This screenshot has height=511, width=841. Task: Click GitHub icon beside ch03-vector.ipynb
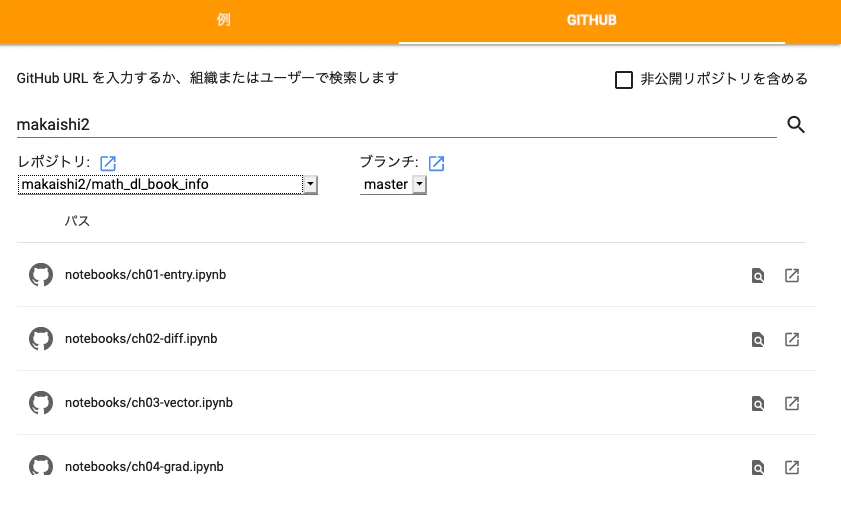41,403
